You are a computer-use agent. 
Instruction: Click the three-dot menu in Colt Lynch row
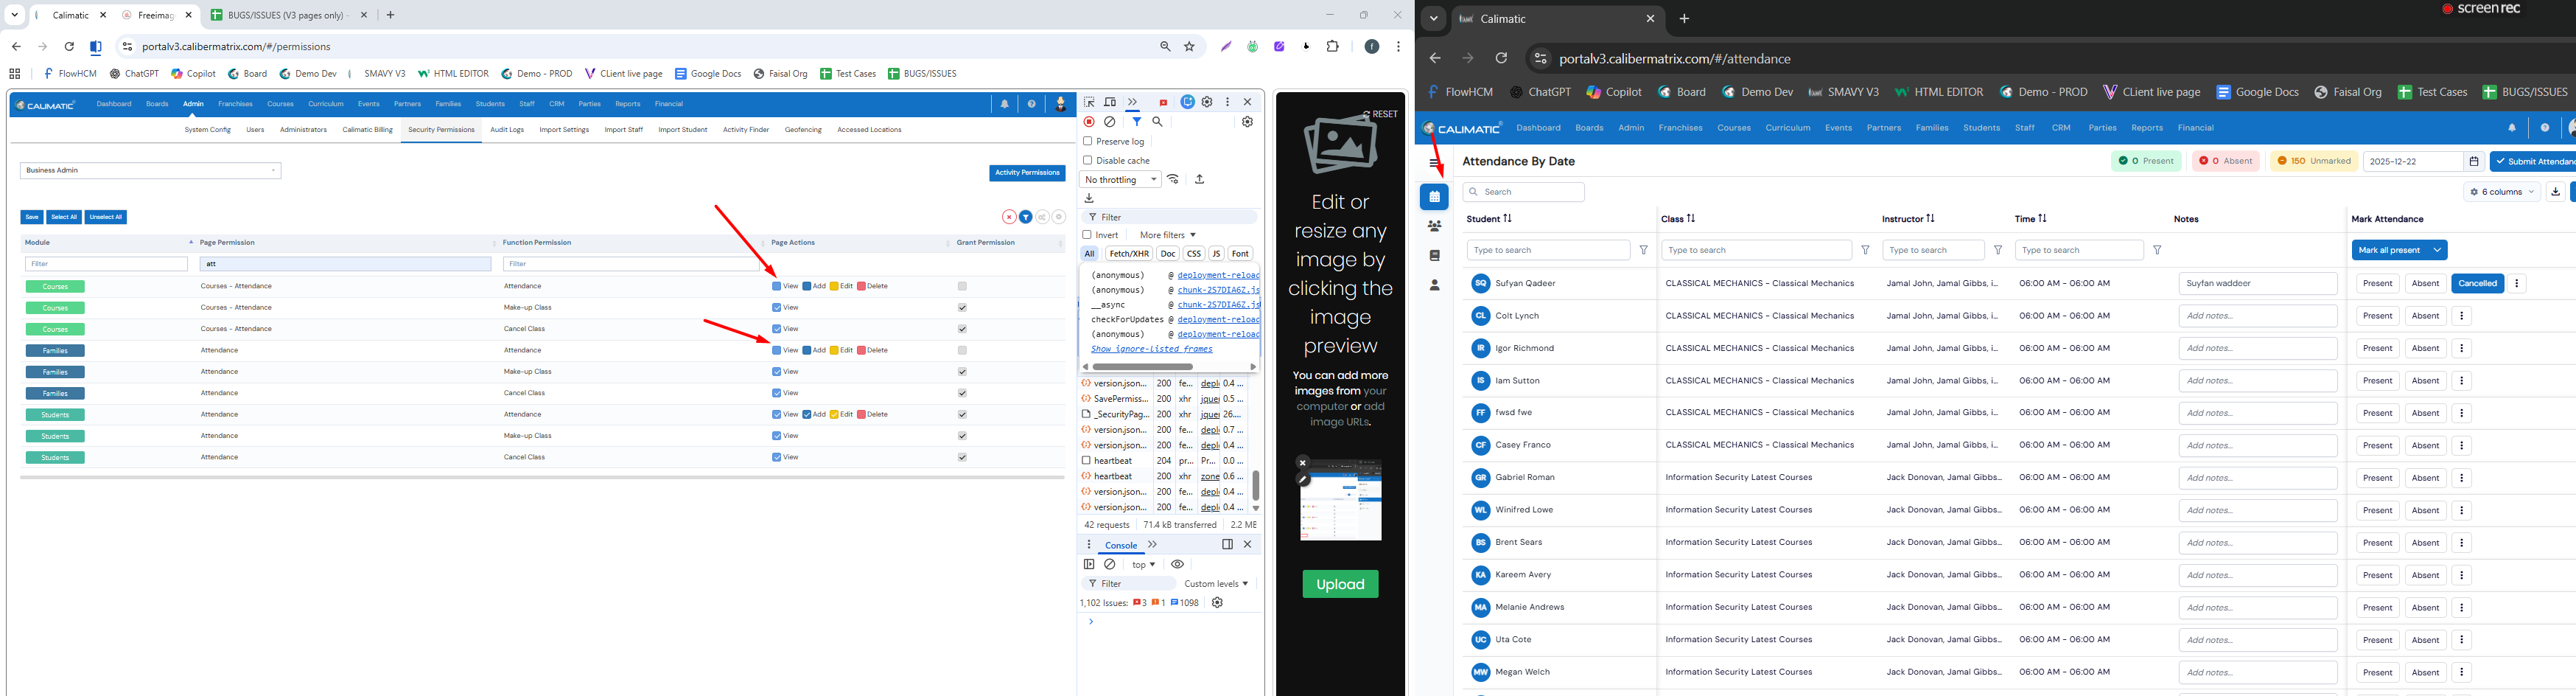(x=2462, y=316)
